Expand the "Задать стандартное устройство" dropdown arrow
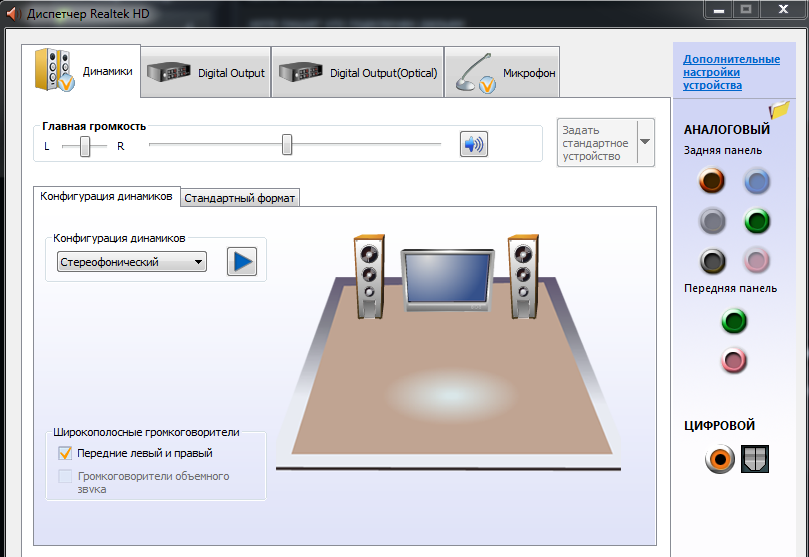The image size is (809, 557). [645, 142]
